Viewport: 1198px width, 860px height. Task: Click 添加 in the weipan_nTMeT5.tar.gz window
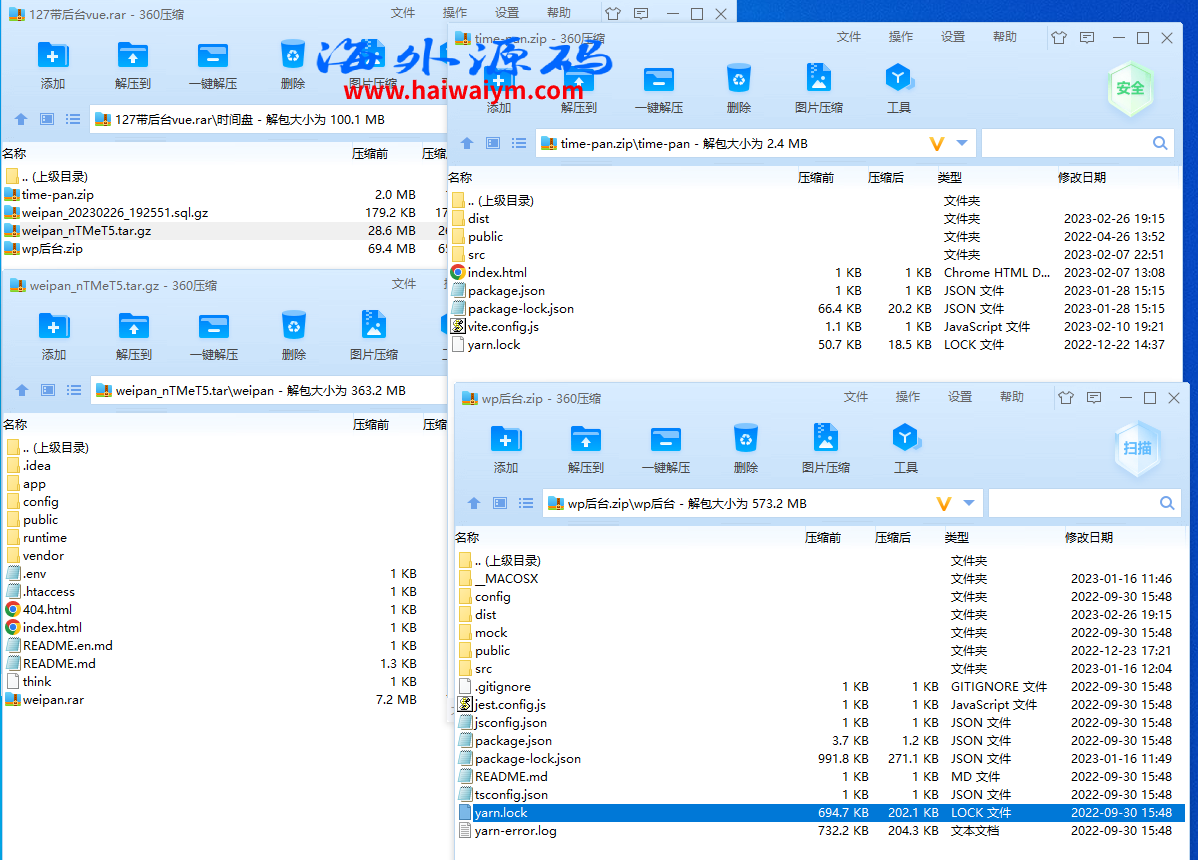coord(53,335)
